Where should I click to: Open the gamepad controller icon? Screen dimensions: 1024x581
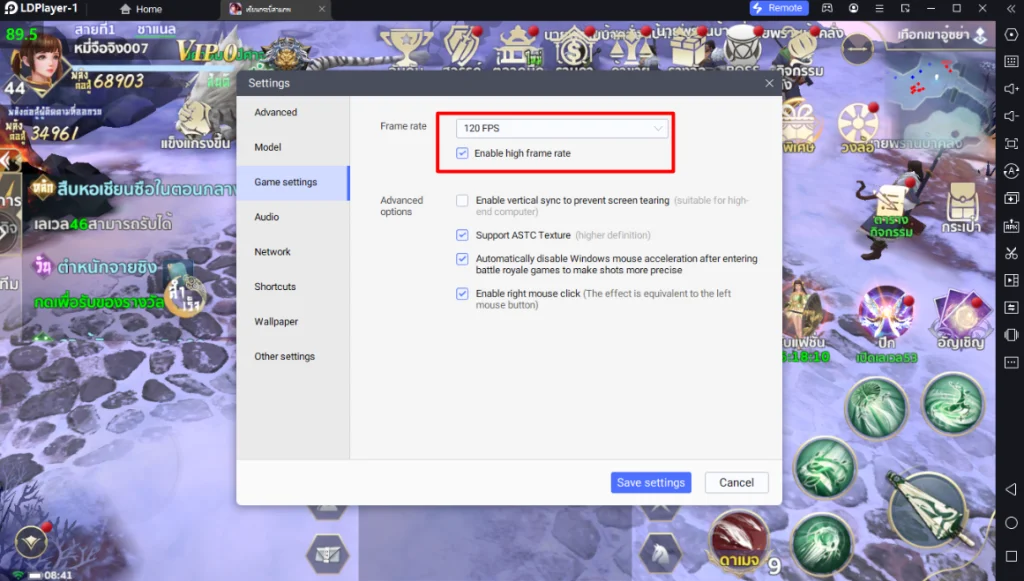827,8
